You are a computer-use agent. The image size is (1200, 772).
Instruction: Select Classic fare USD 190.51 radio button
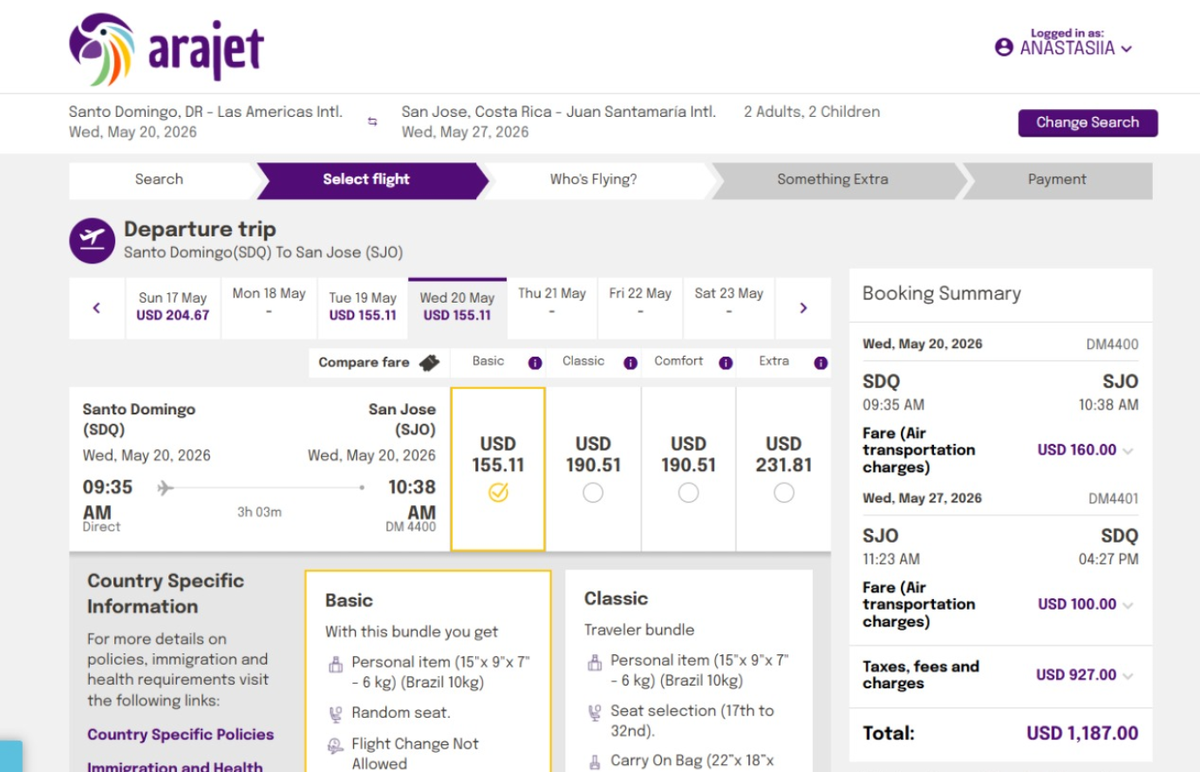tap(593, 492)
